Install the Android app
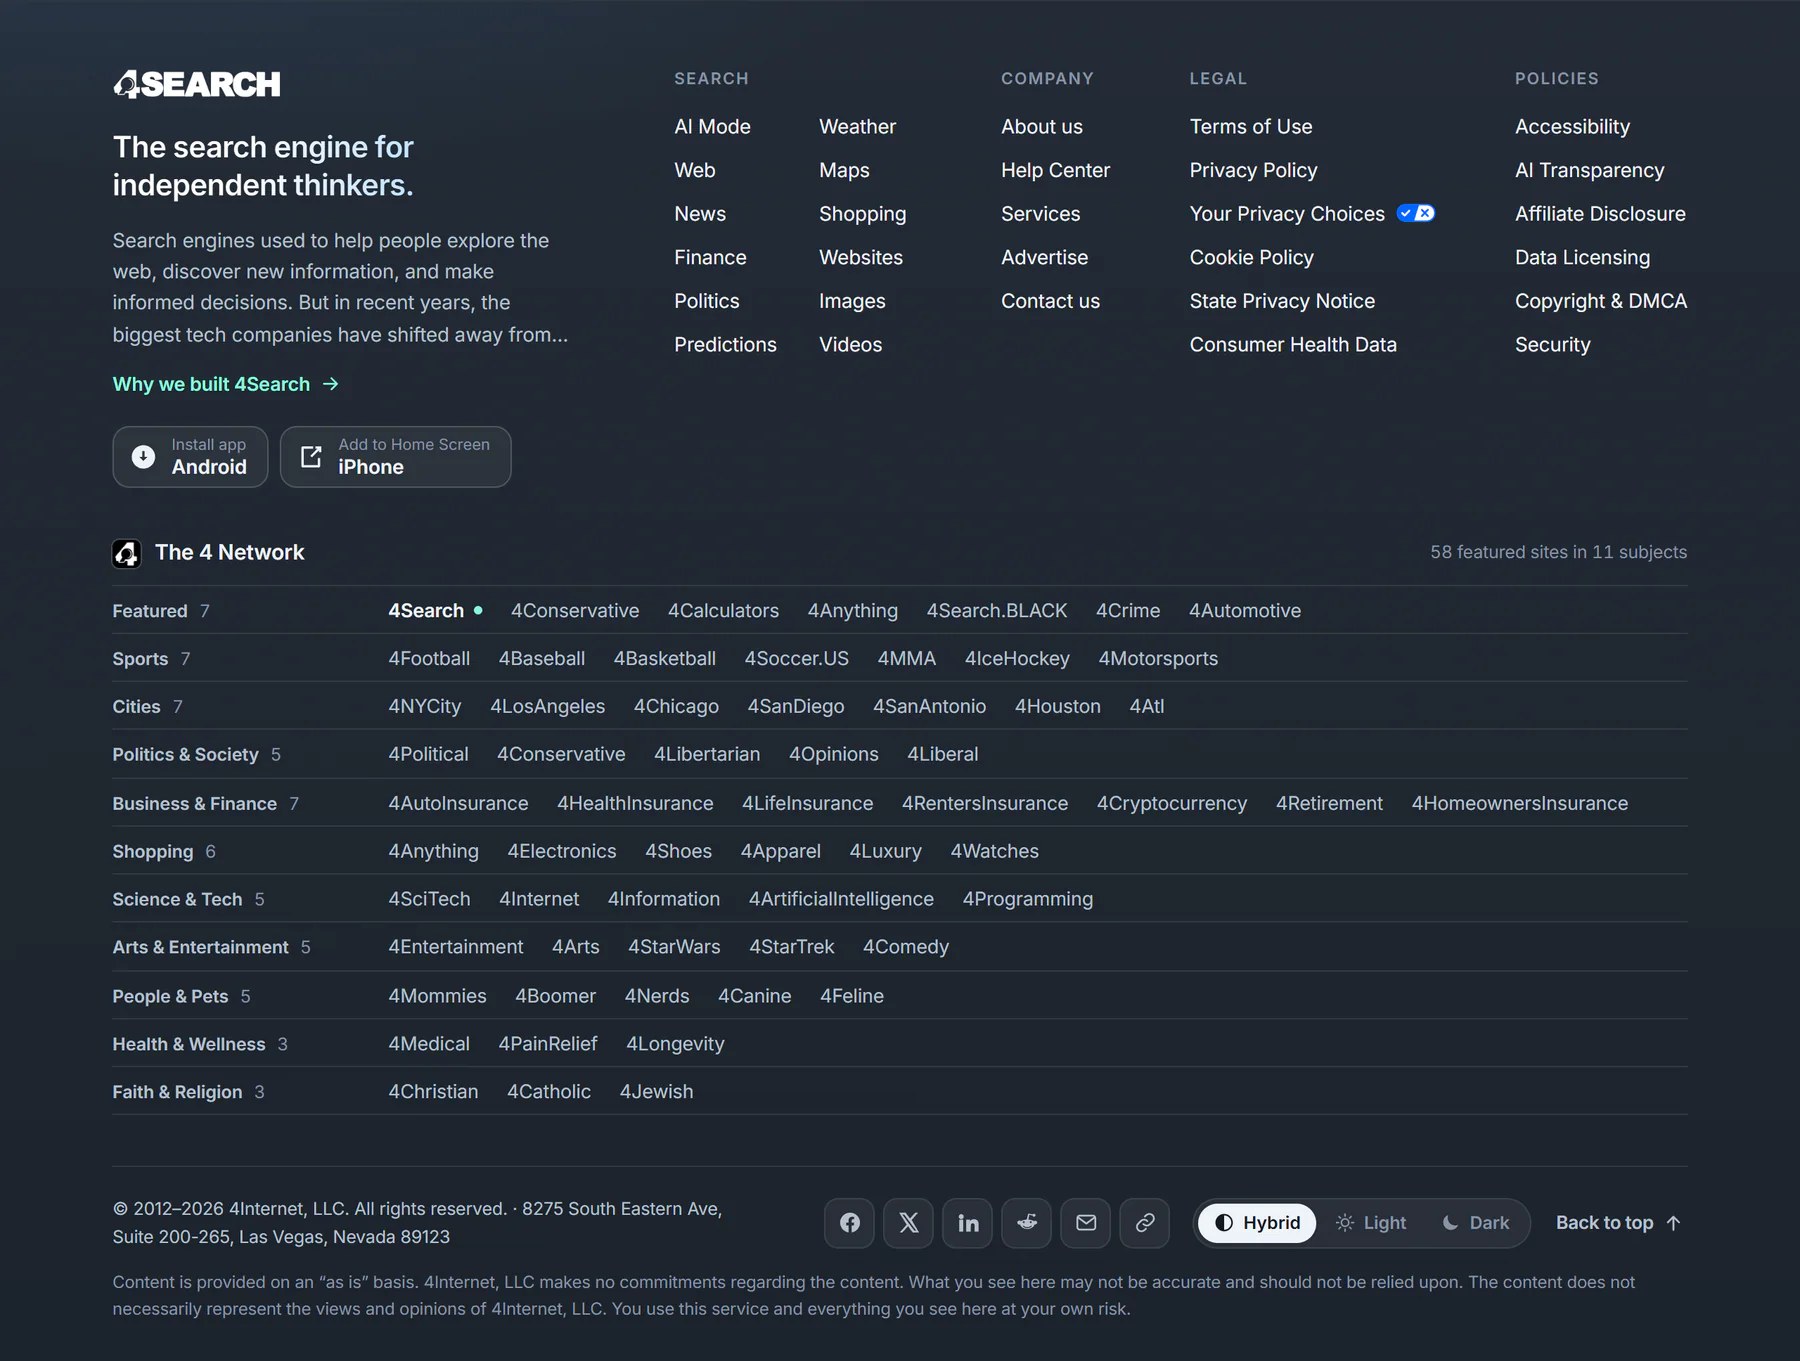 [190, 457]
